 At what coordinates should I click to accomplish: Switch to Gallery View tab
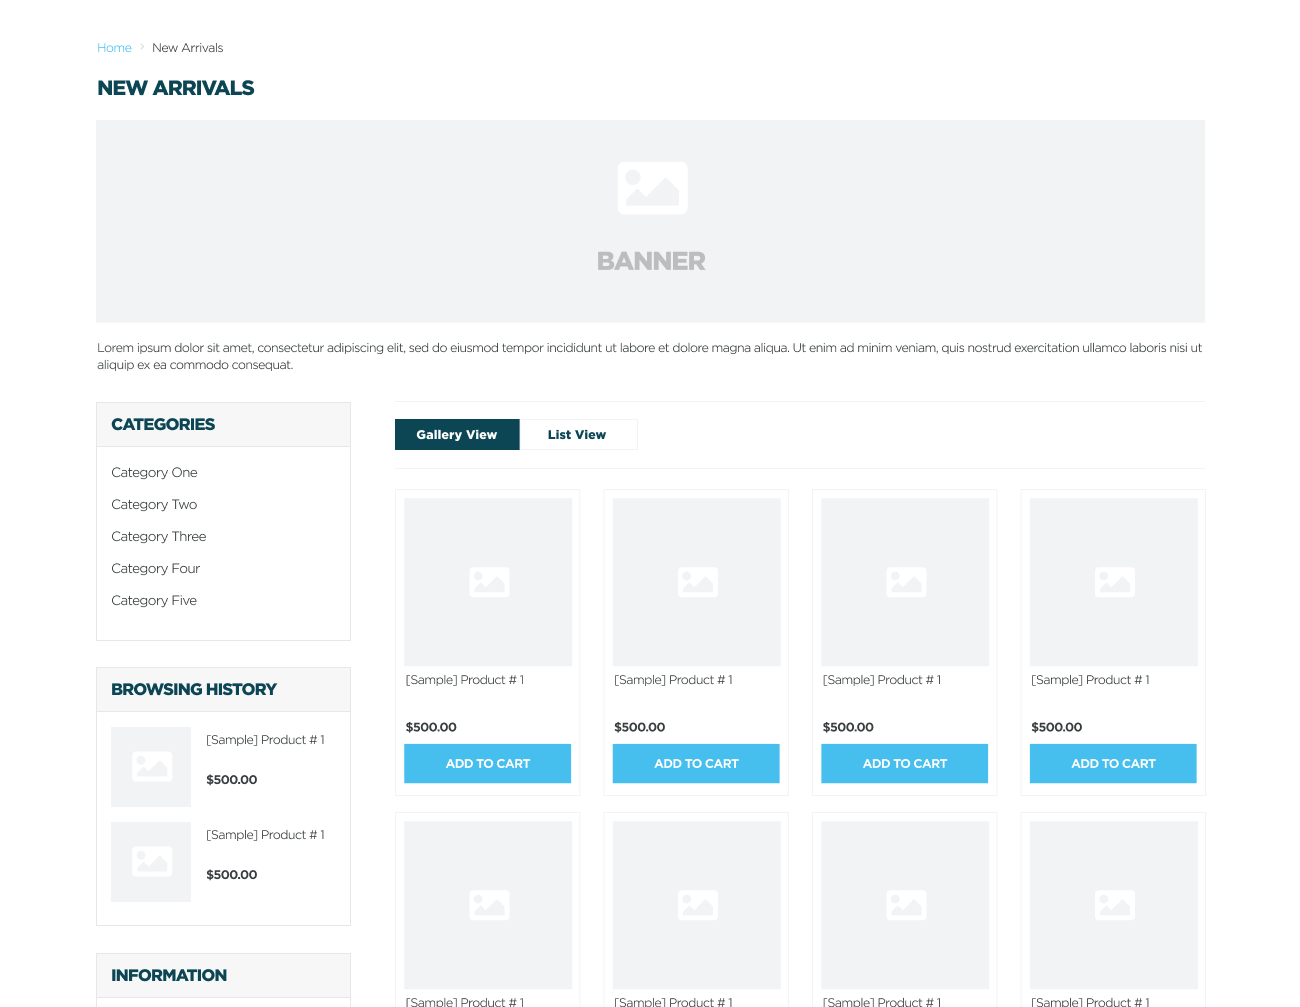(457, 435)
